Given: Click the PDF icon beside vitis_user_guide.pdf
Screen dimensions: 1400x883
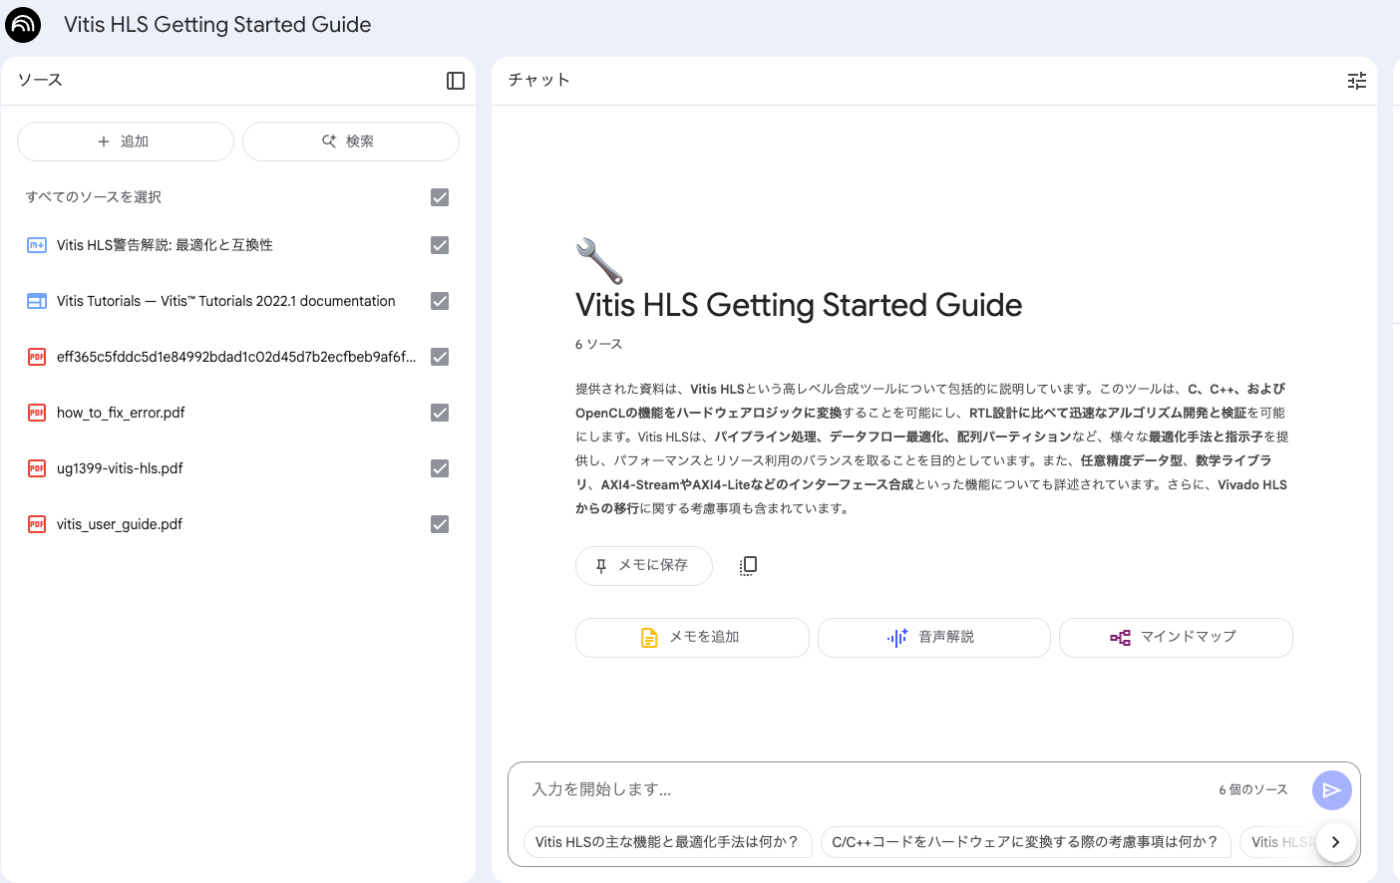Looking at the screenshot, I should (37, 525).
